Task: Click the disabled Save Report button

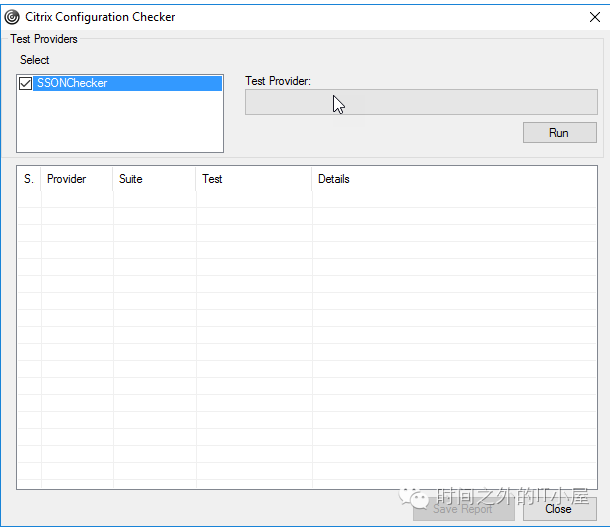Action: pos(463,509)
